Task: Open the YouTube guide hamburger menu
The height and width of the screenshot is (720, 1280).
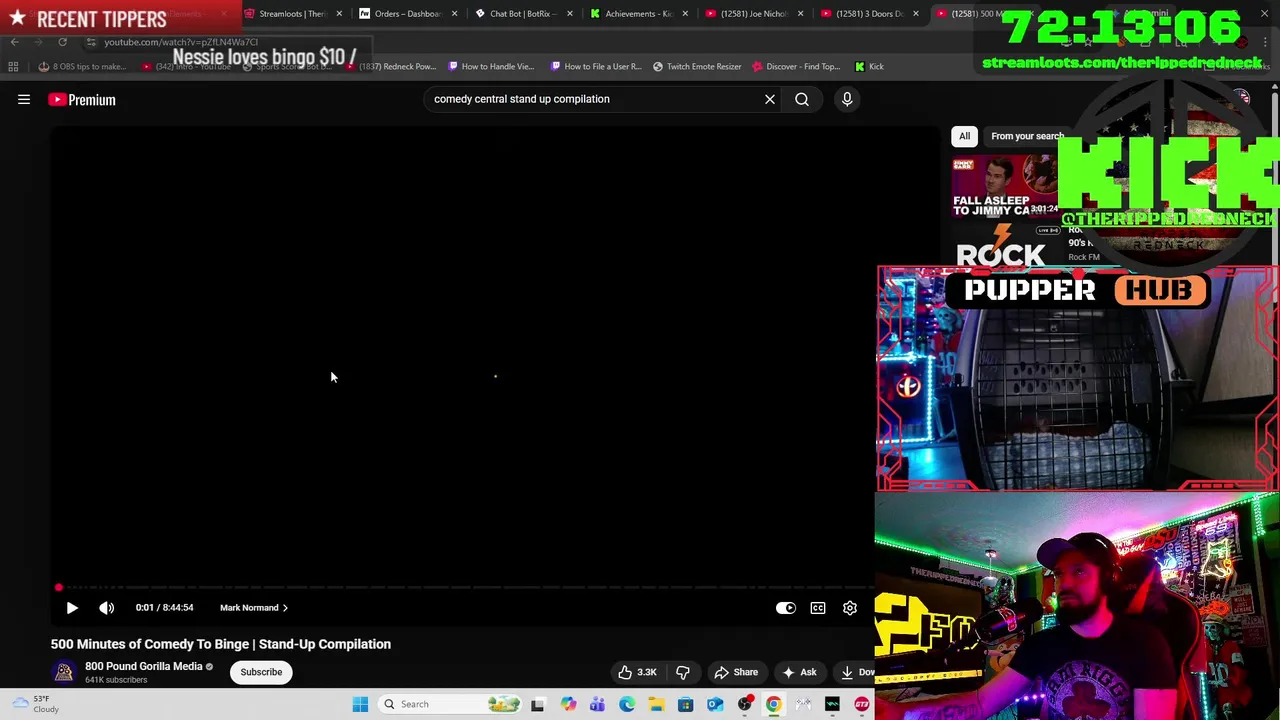Action: pos(24,99)
